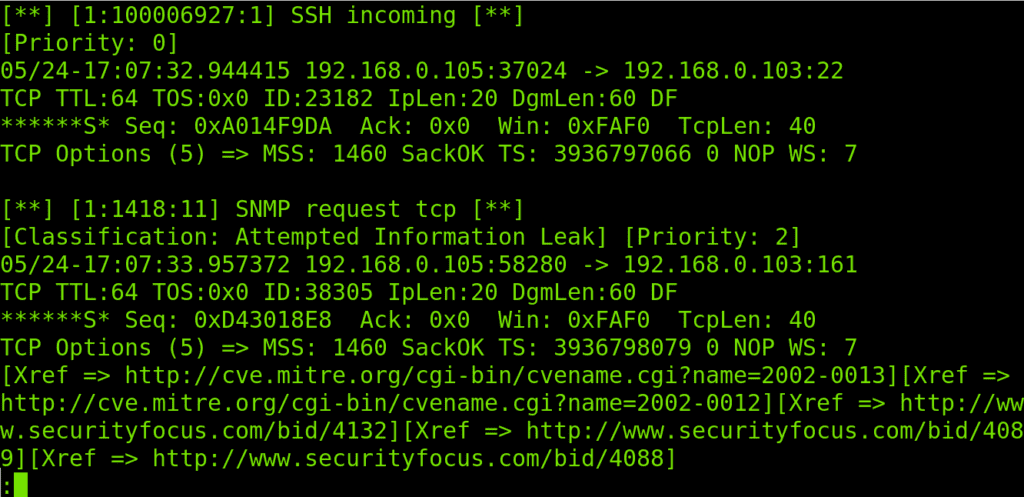Screen dimensions: 1024x497
Task: Click the timestamp 05/24-17:07:33.957372
Action: [146, 266]
